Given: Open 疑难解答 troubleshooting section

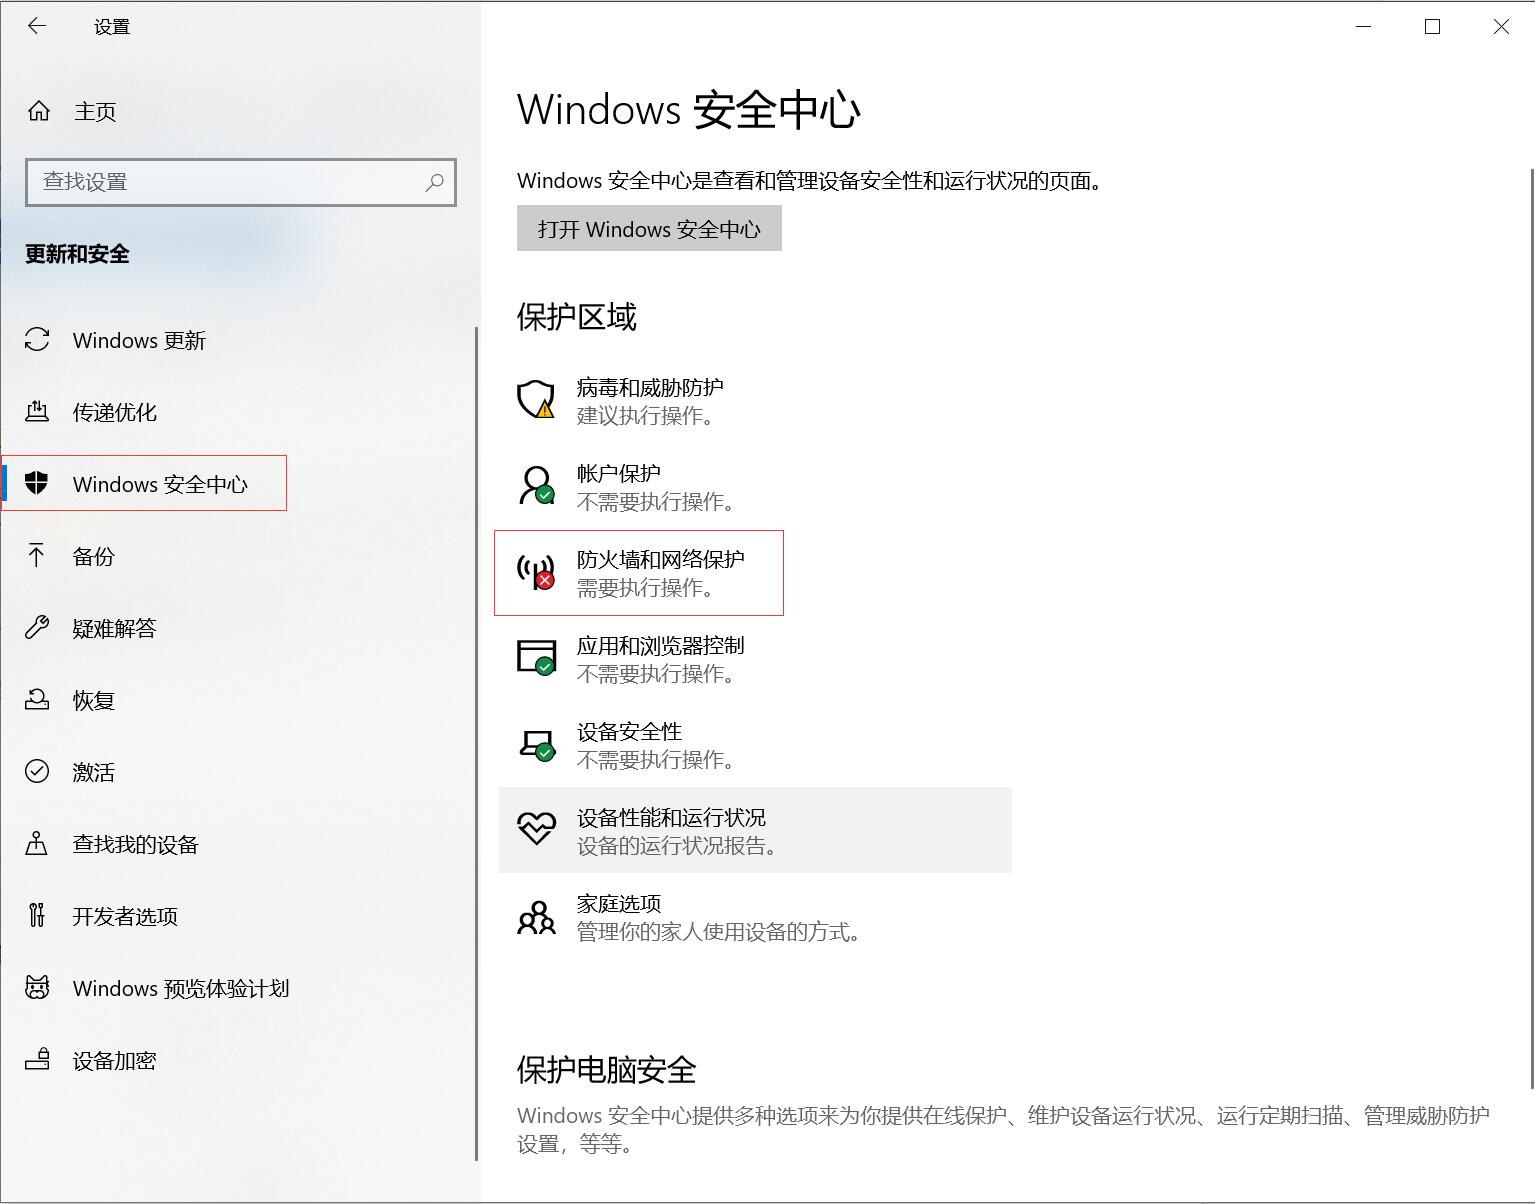Looking at the screenshot, I should coord(114,628).
